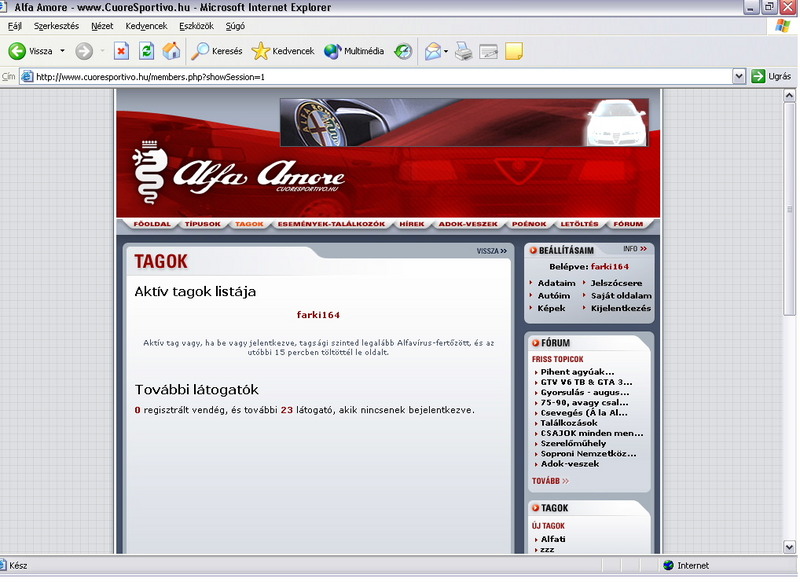This screenshot has height=582, width=800.
Task: Open forum topic Gyorsulás - augus...
Action: pos(585,392)
